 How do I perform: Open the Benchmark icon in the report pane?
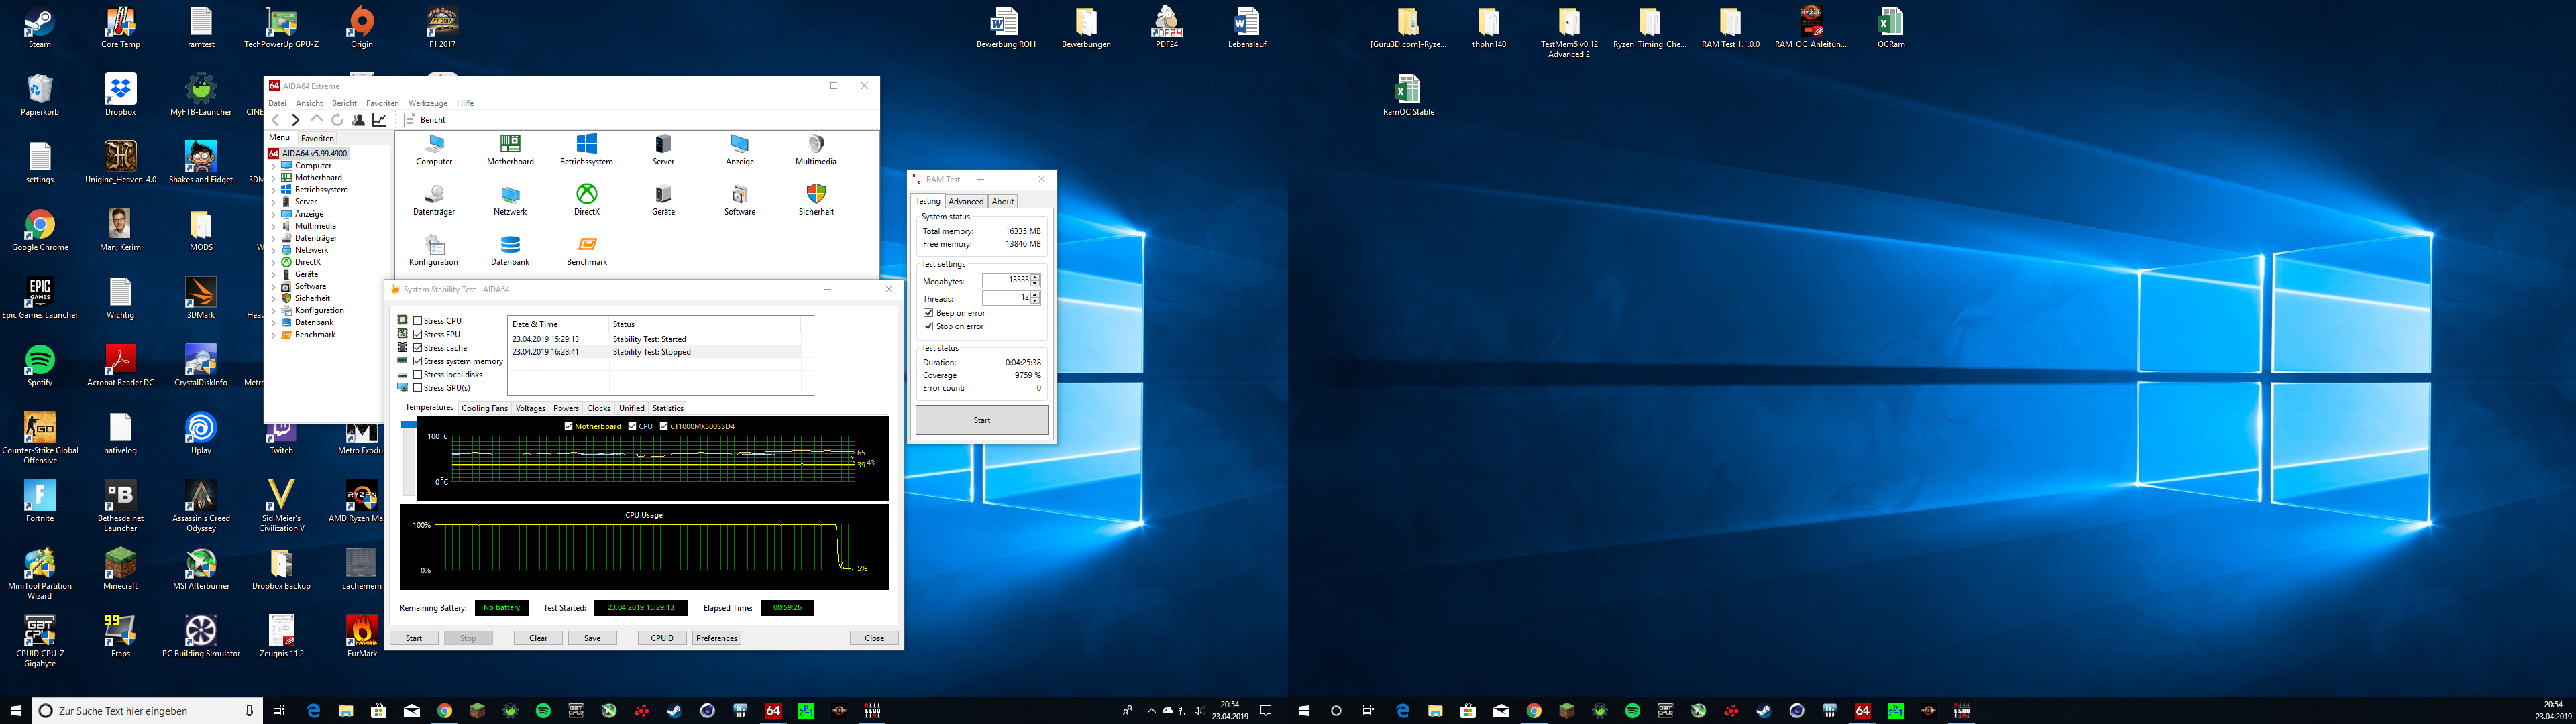(x=587, y=245)
